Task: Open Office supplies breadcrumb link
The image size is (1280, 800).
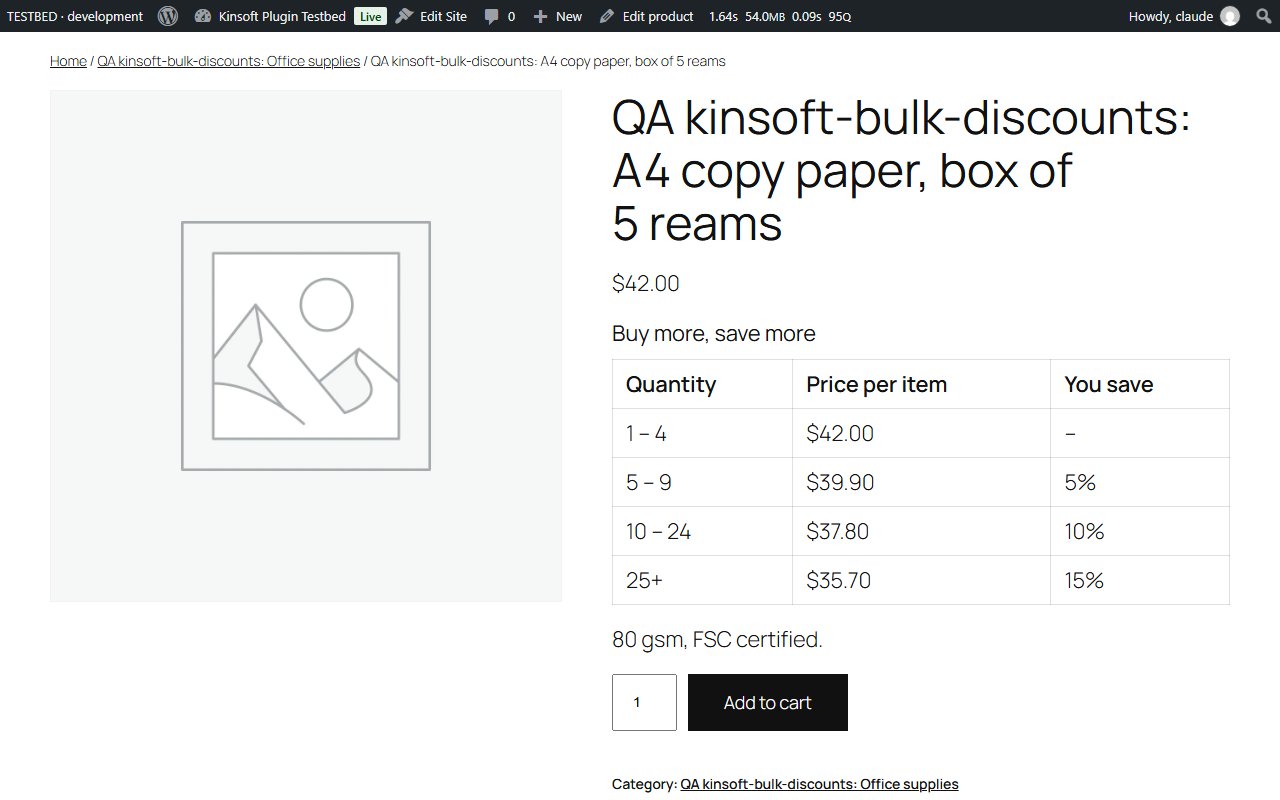Action: pyautogui.click(x=228, y=61)
